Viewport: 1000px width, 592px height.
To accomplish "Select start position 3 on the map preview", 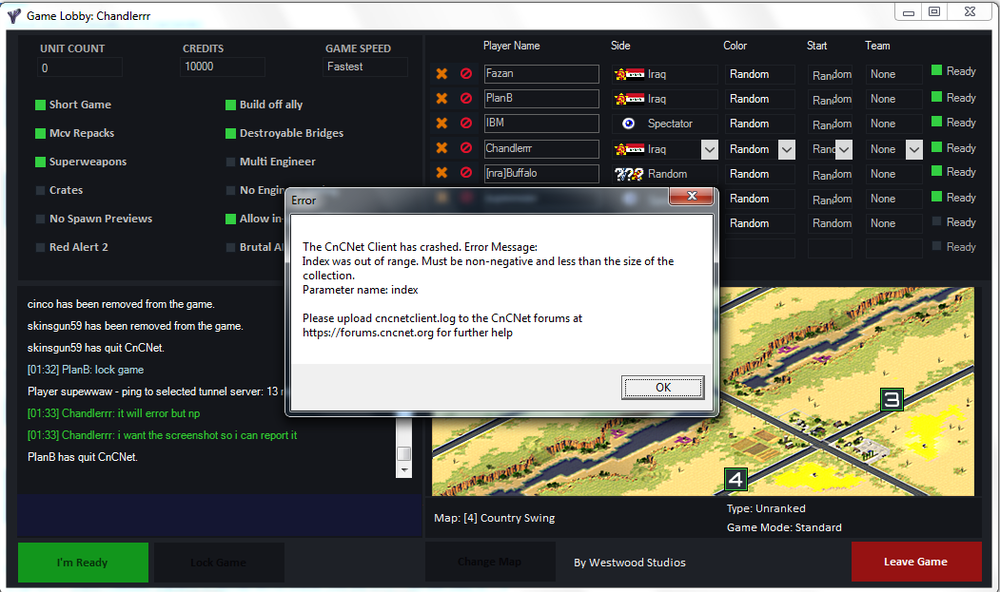I will coord(892,399).
